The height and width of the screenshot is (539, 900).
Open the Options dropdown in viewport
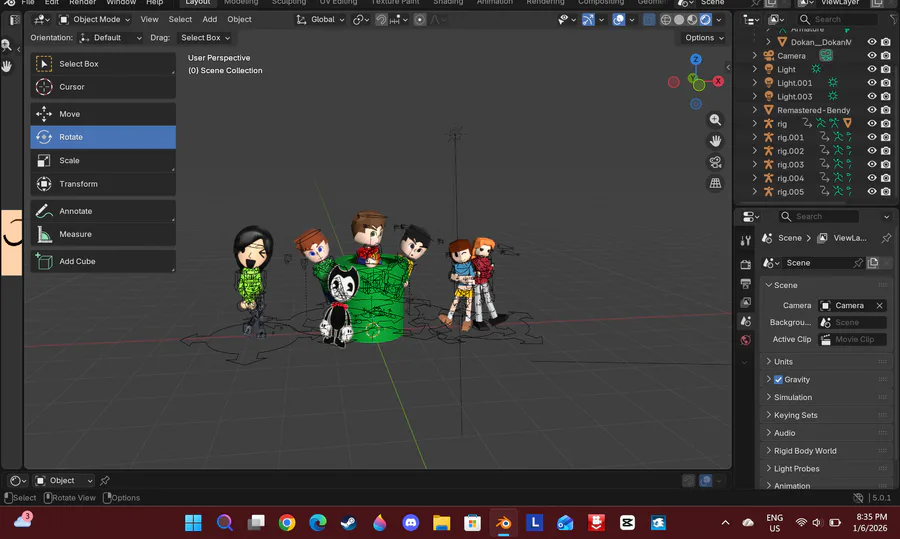click(704, 38)
